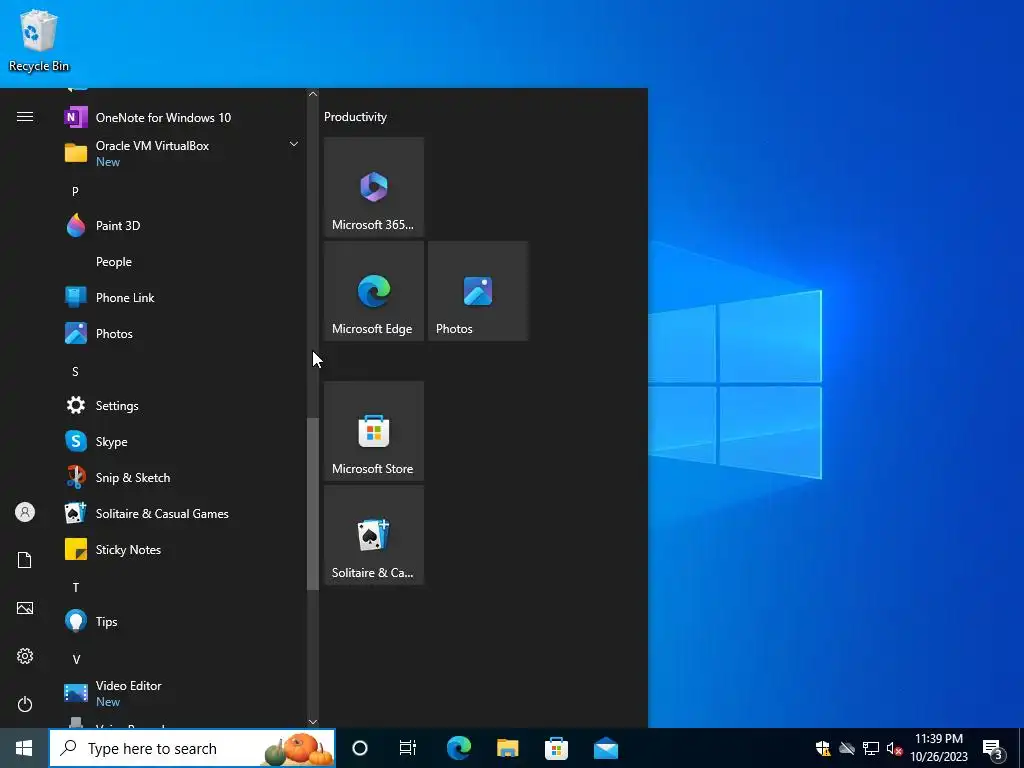The height and width of the screenshot is (768, 1024).
Task: Click the letter P group header
Action: 75,191
